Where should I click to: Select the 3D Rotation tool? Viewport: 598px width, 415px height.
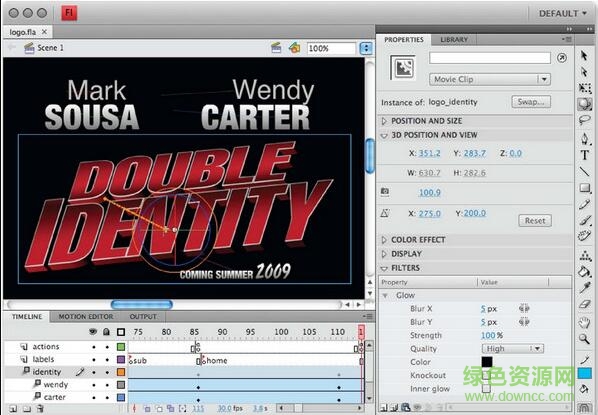pyautogui.click(x=584, y=104)
